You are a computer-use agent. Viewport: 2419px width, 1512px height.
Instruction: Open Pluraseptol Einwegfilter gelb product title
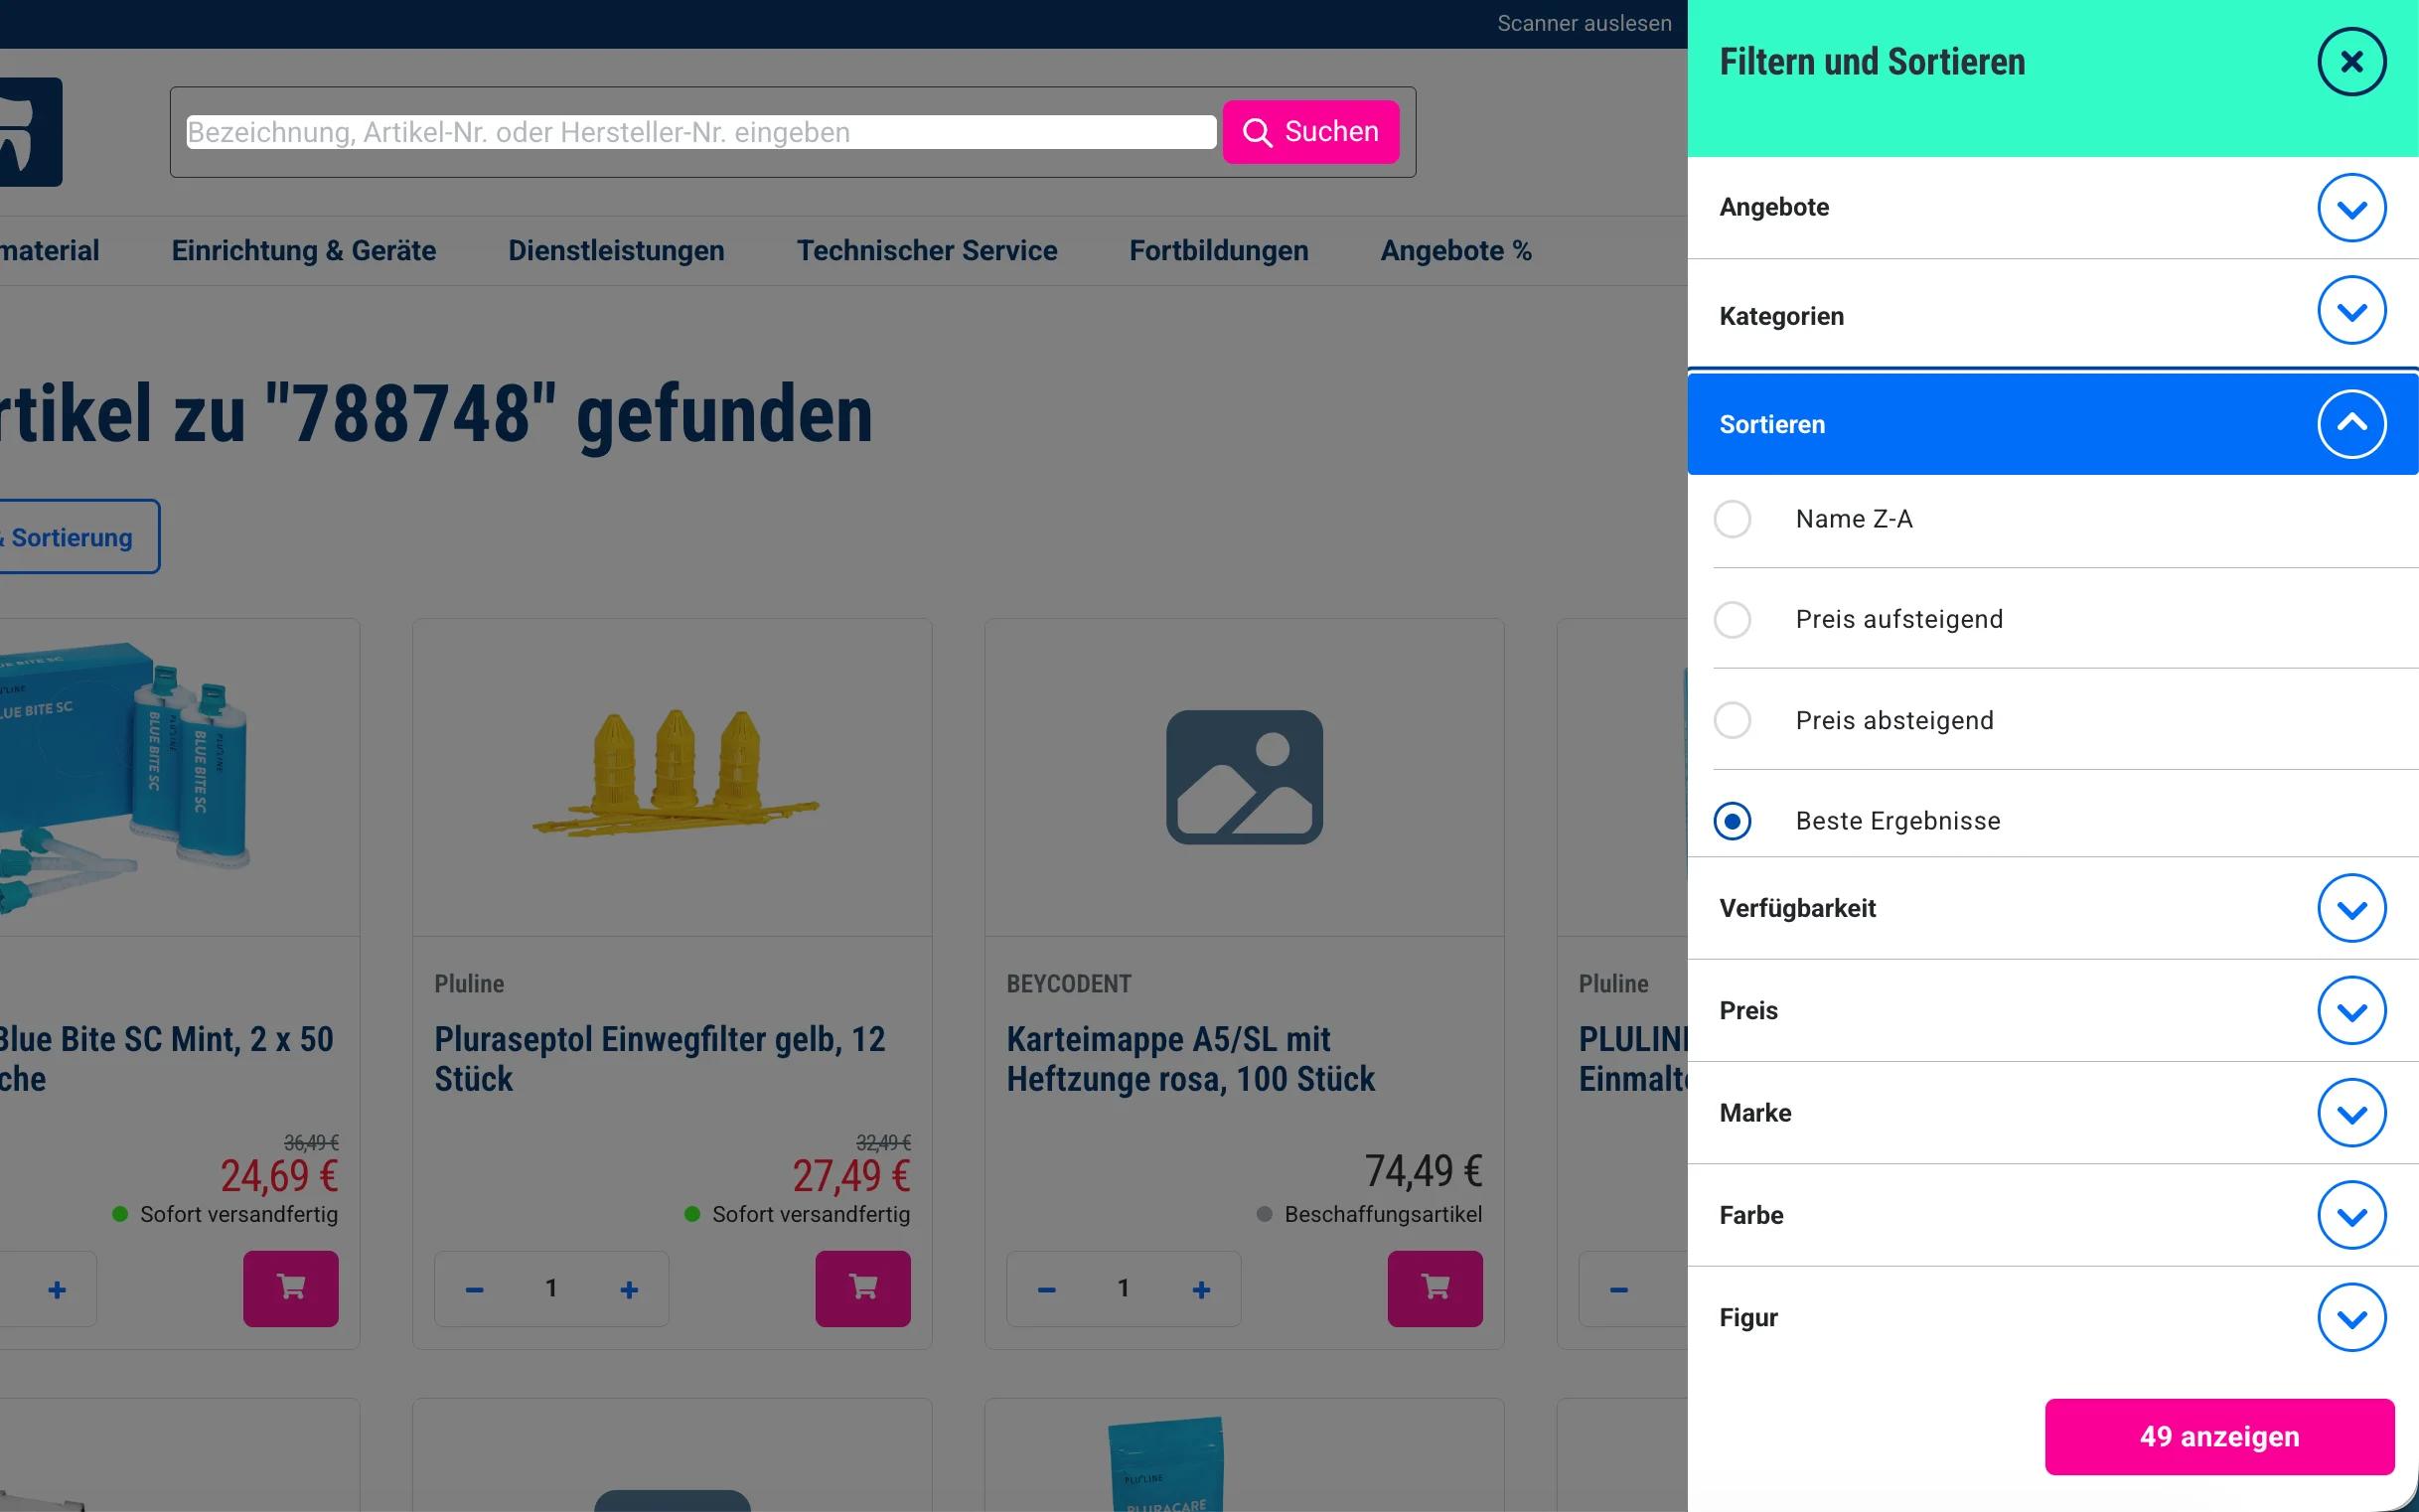coord(660,1059)
